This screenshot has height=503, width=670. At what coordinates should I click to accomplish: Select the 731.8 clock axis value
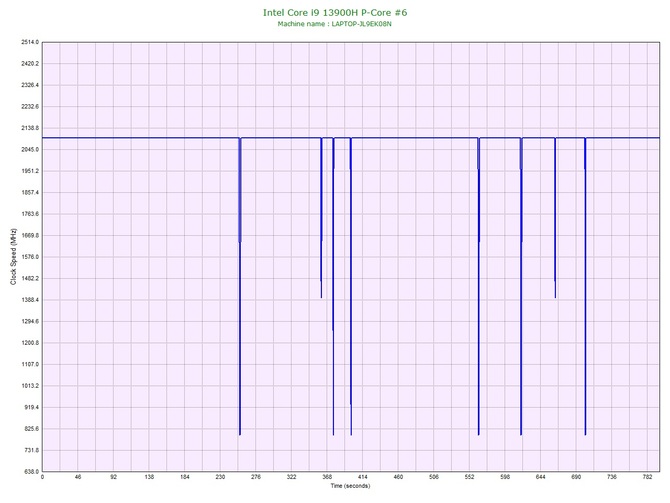click(31, 450)
